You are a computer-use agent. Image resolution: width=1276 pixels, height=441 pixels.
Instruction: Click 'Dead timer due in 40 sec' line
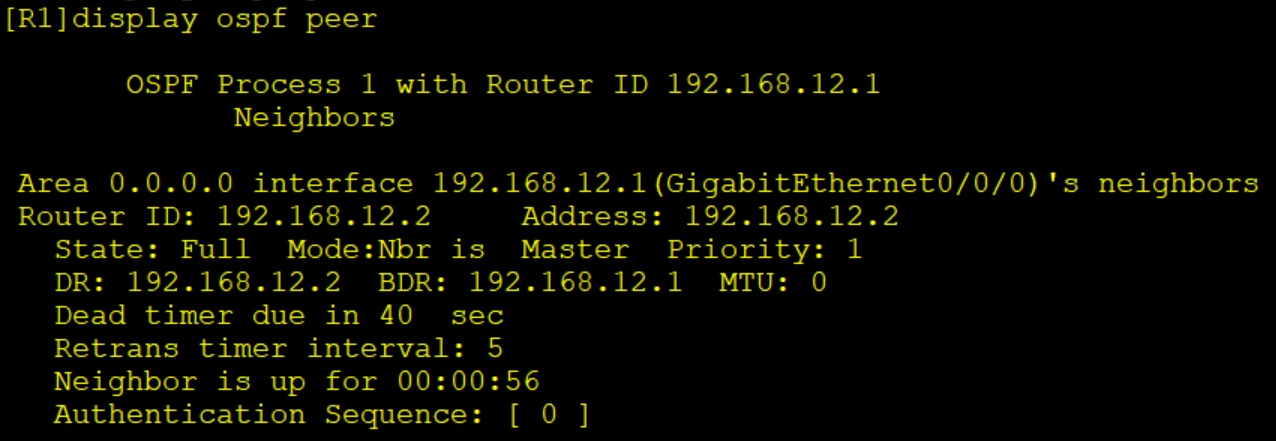[279, 315]
